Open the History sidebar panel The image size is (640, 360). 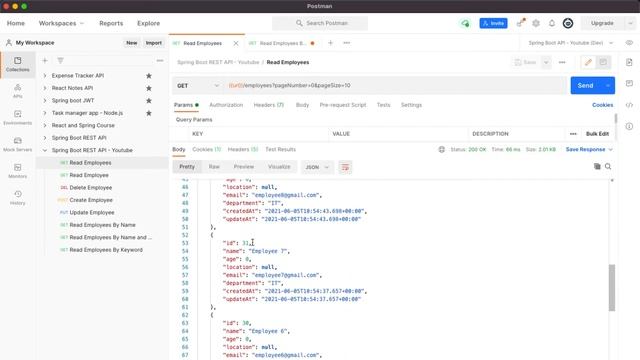coord(18,198)
